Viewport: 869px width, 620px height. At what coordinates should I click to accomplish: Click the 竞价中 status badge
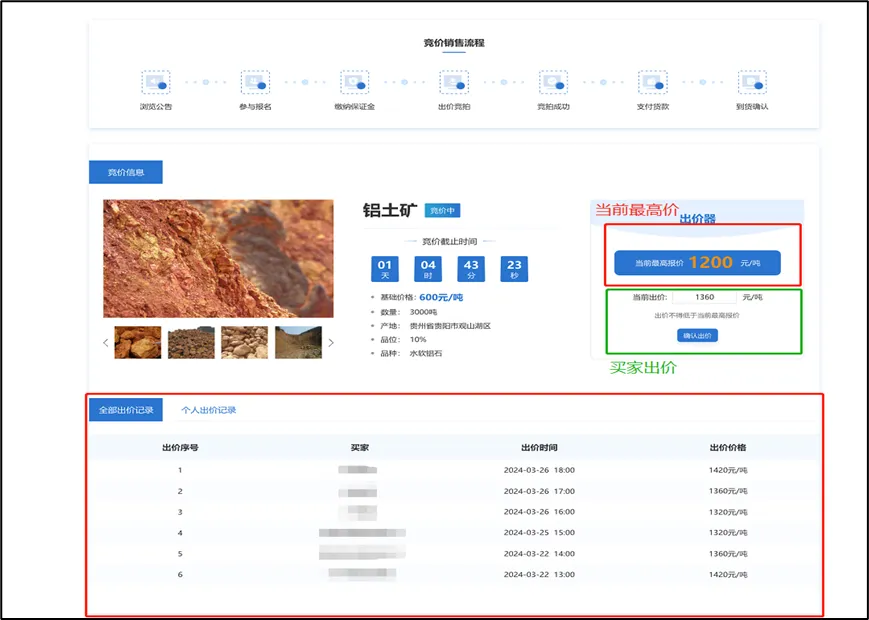pyautogui.click(x=442, y=211)
